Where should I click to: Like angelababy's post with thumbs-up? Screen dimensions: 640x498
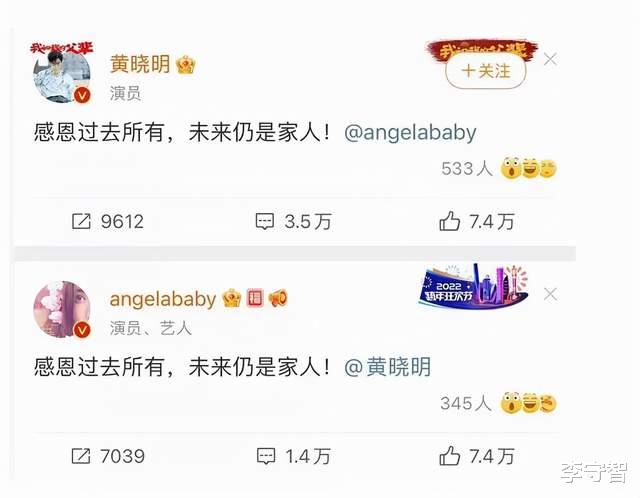(x=476, y=456)
